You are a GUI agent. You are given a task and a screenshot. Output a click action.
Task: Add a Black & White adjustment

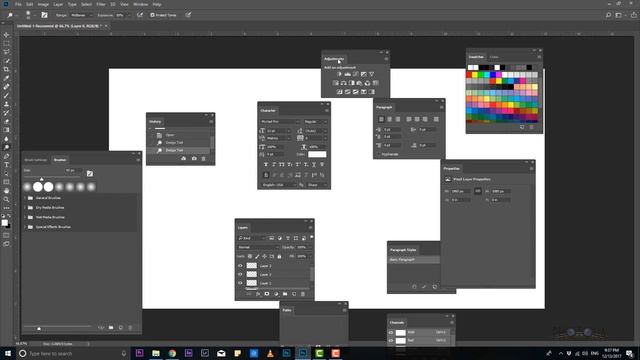pyautogui.click(x=351, y=83)
